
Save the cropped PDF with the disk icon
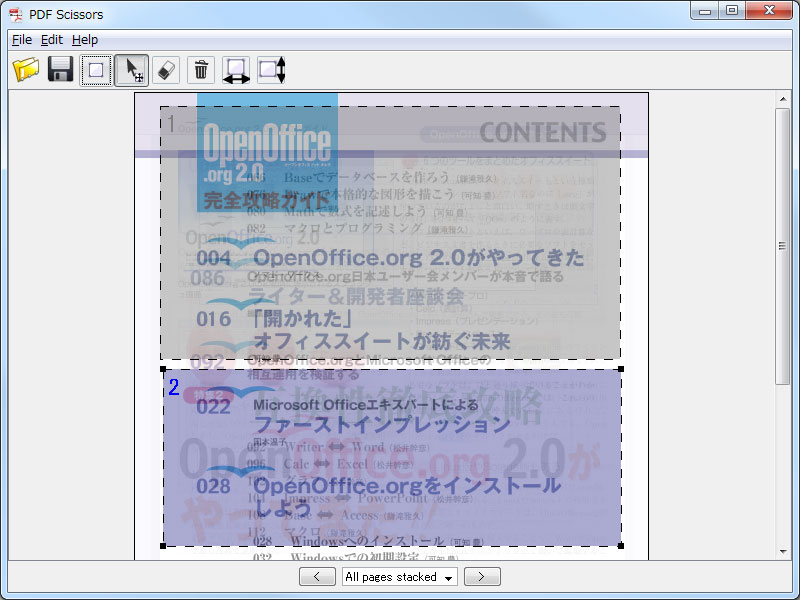[60, 70]
